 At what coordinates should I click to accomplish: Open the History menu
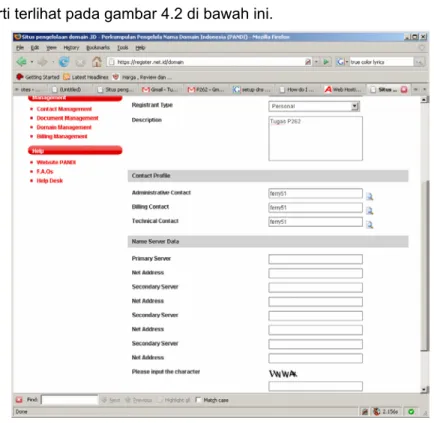(71, 48)
